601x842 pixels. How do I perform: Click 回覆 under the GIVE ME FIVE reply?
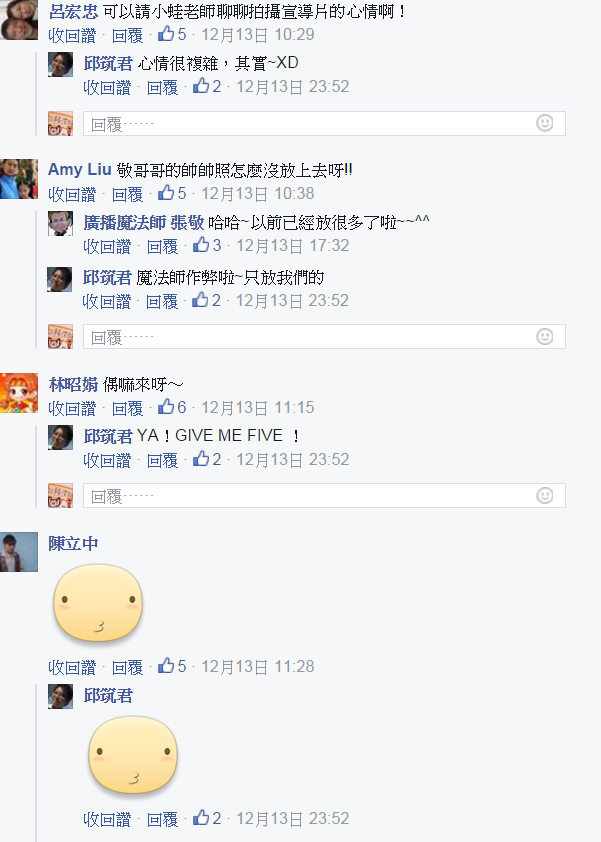point(162,460)
